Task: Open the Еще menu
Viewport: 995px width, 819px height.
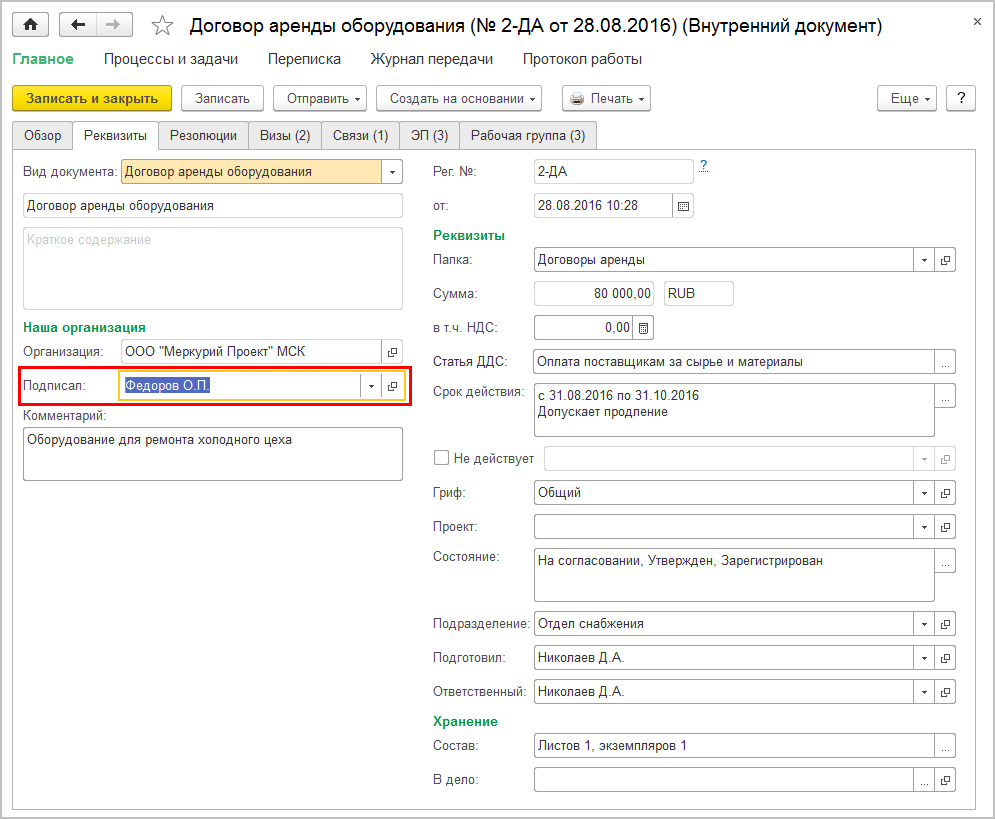Action: point(907,98)
